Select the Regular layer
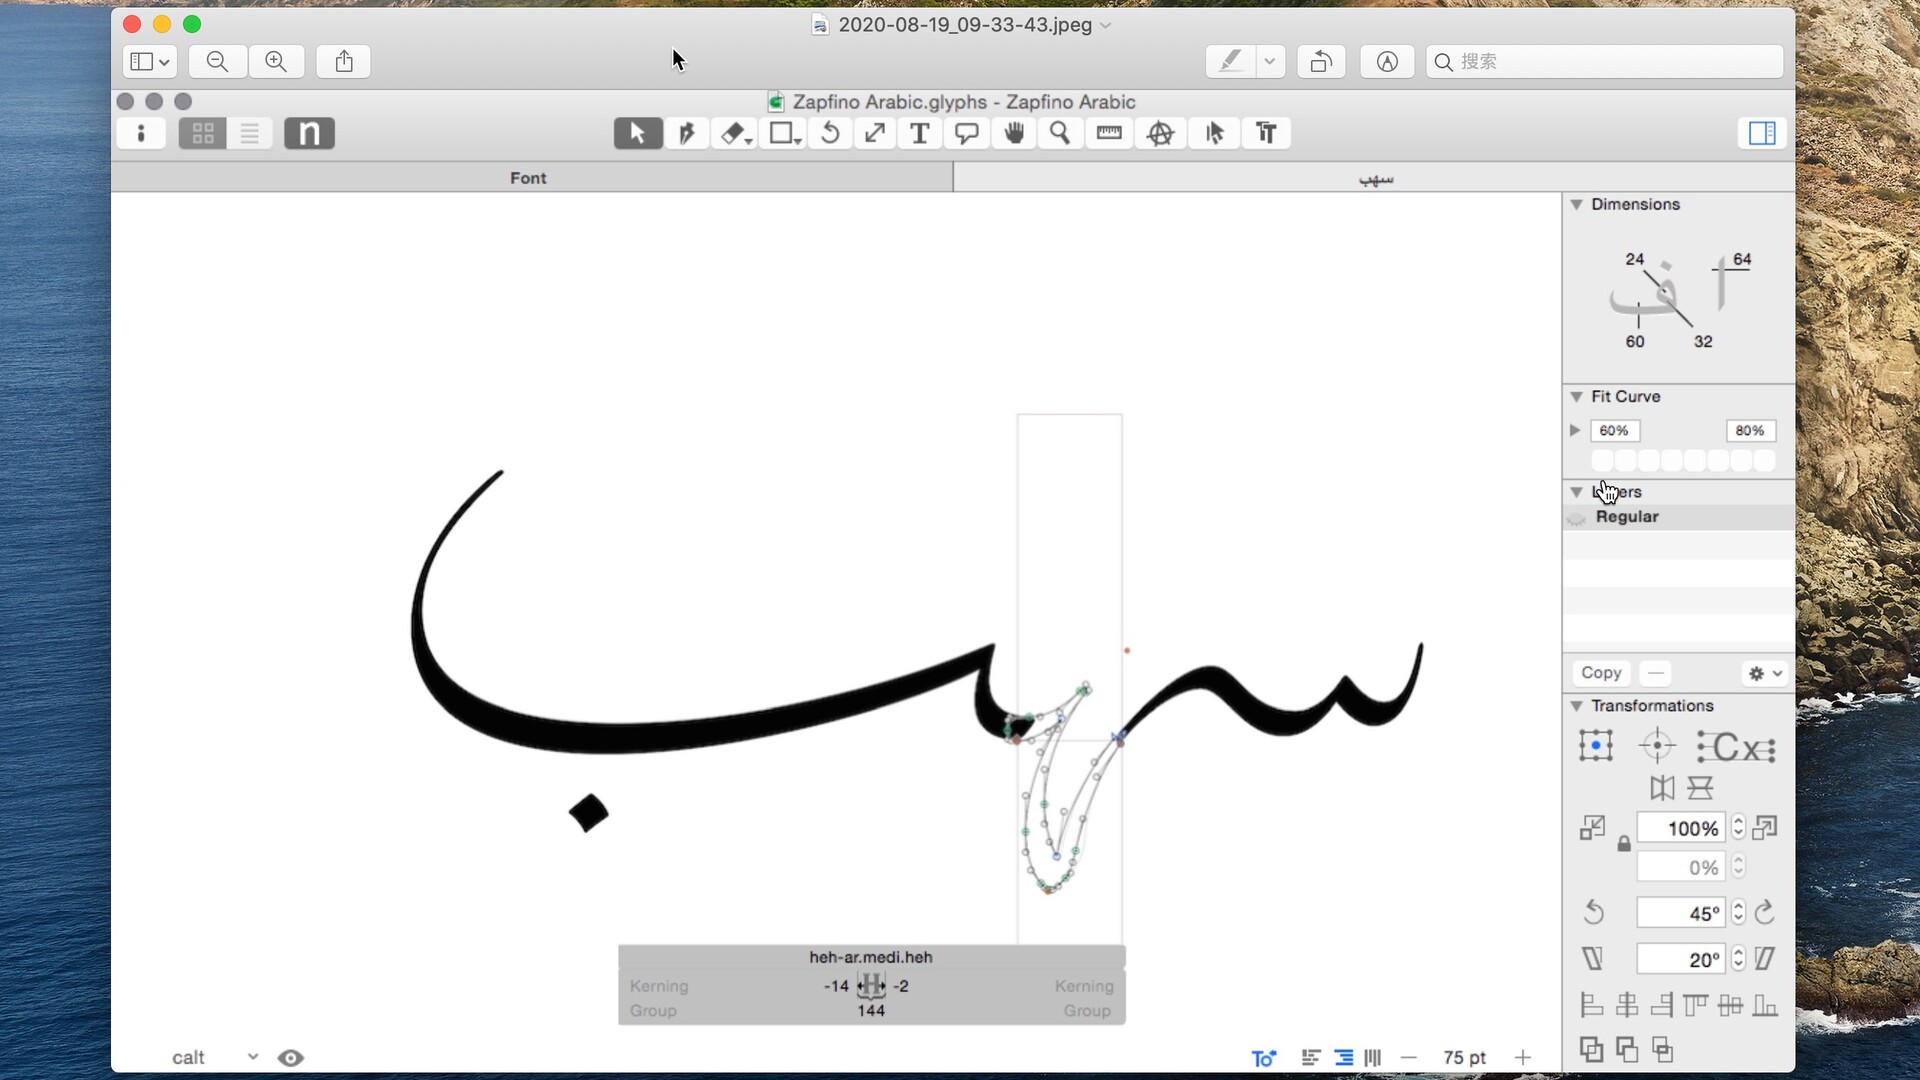 coord(1627,517)
